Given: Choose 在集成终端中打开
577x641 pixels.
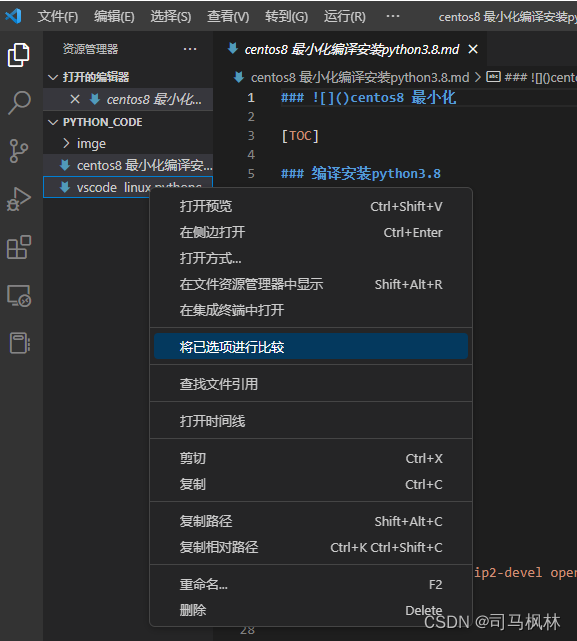Looking at the screenshot, I should [311, 310].
